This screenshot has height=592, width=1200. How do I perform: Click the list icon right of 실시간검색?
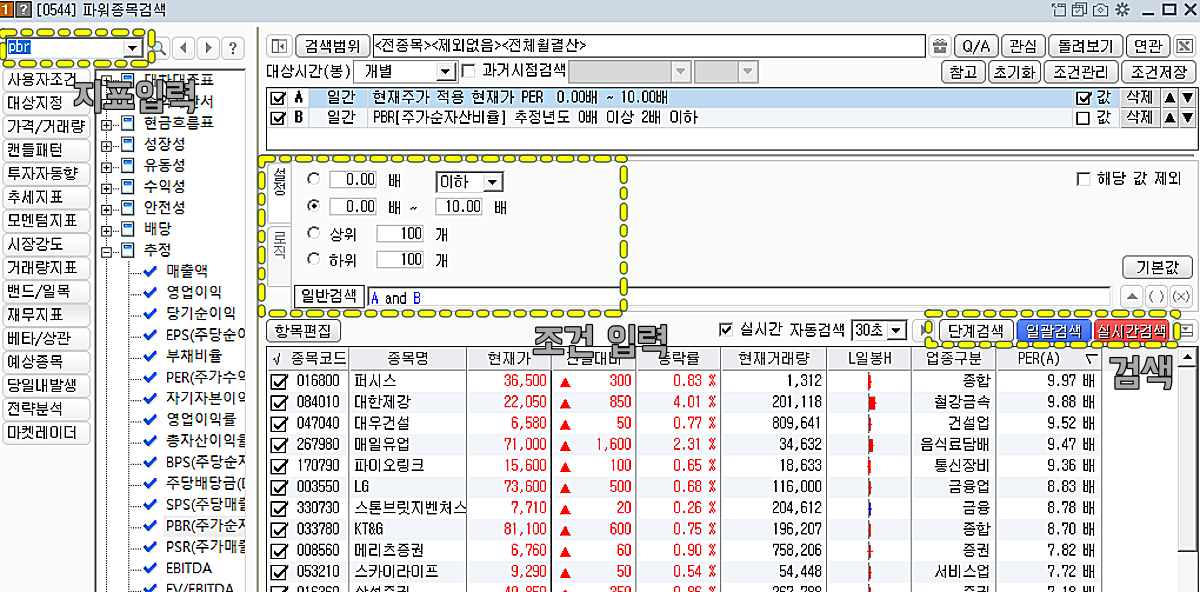click(1187, 330)
